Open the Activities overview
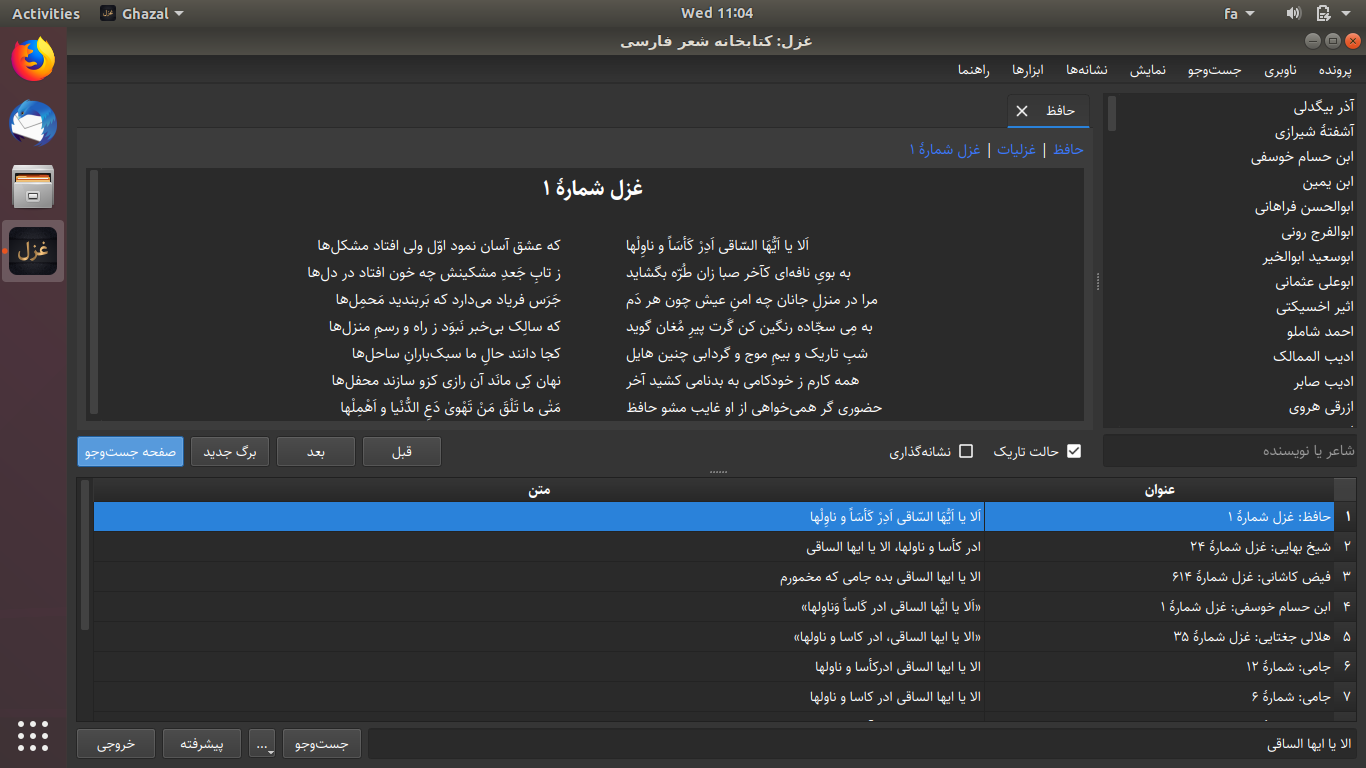 tap(46, 13)
